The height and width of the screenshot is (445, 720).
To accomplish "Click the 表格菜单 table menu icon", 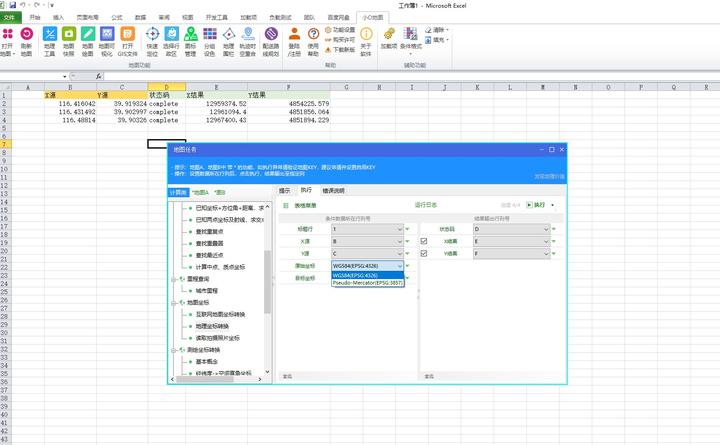I will pos(286,205).
